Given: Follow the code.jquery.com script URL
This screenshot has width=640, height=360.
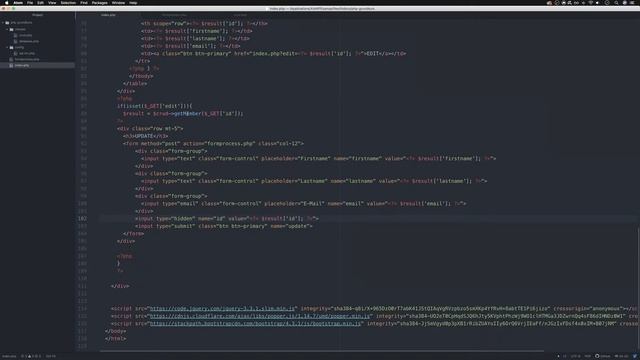Looking at the screenshot, I should coord(222,309).
